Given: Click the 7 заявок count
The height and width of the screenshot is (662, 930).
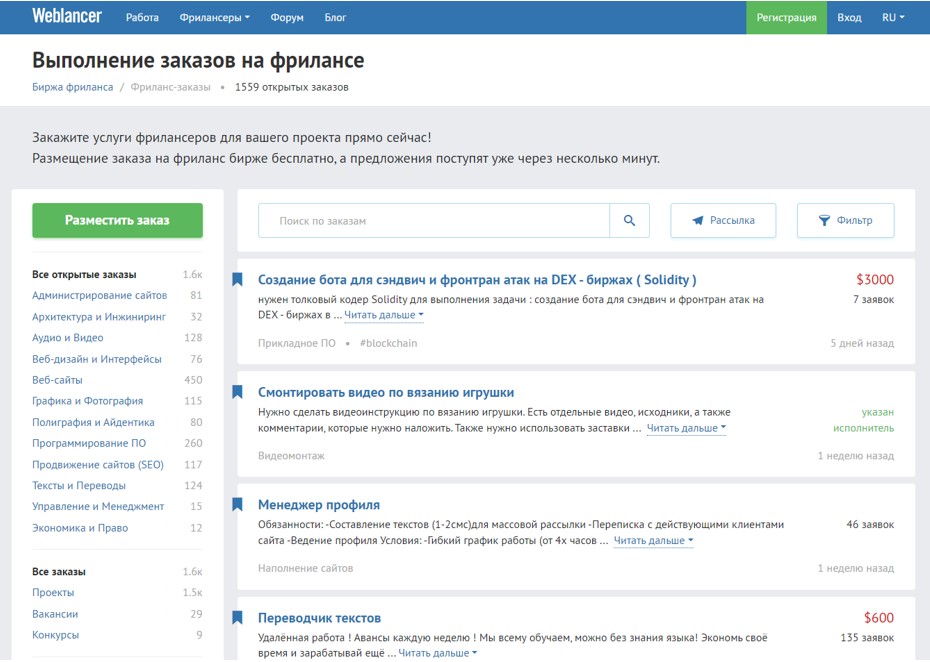Looking at the screenshot, I should [x=874, y=300].
